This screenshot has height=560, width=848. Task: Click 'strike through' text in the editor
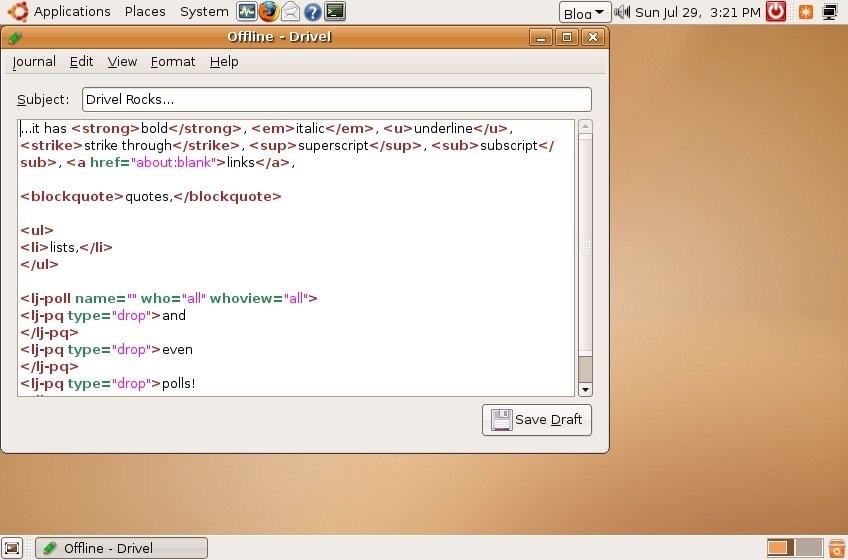point(128,146)
